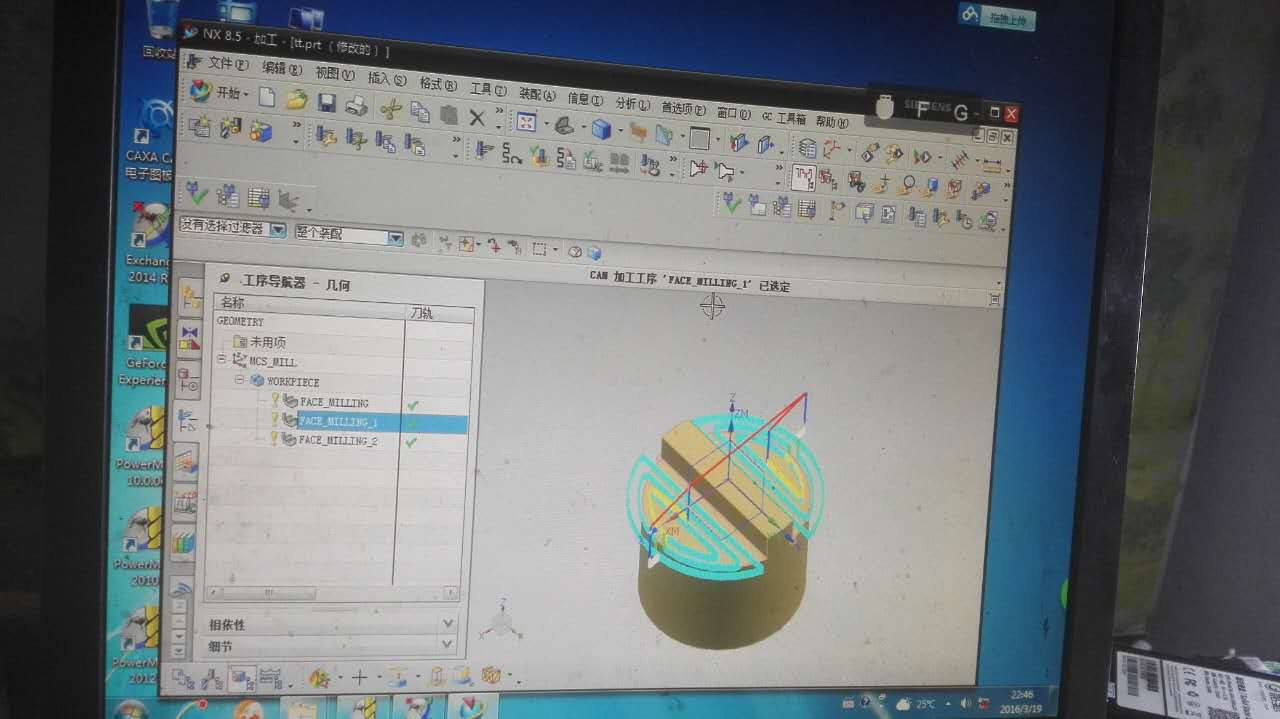Click the highlighted tool path display icon
Screen dimensions: 1280x719
(804, 178)
